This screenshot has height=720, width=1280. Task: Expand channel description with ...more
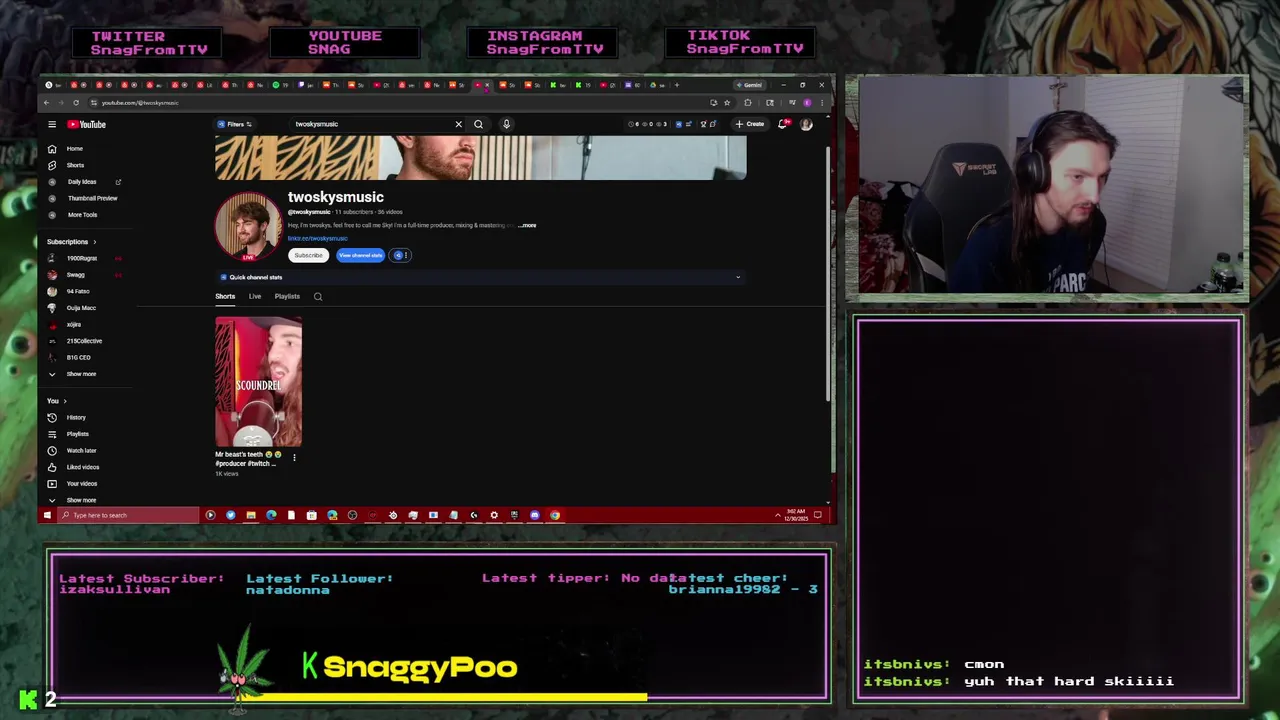527,225
